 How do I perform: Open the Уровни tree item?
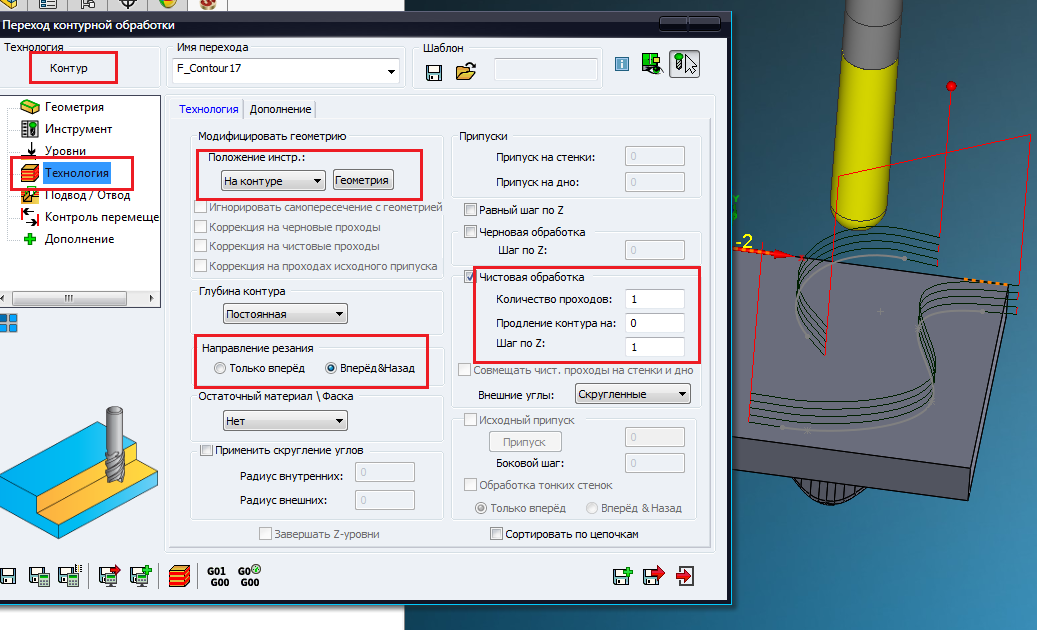click(x=65, y=151)
